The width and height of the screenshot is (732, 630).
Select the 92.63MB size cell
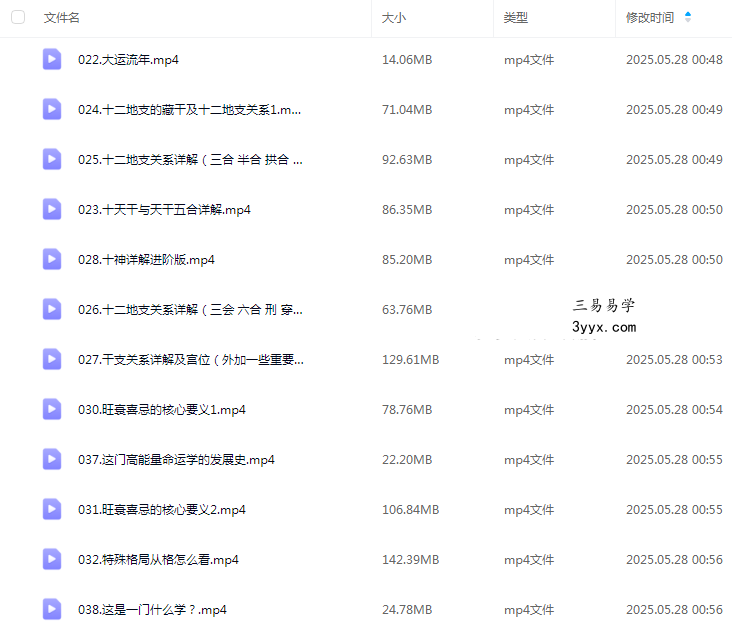click(x=407, y=160)
